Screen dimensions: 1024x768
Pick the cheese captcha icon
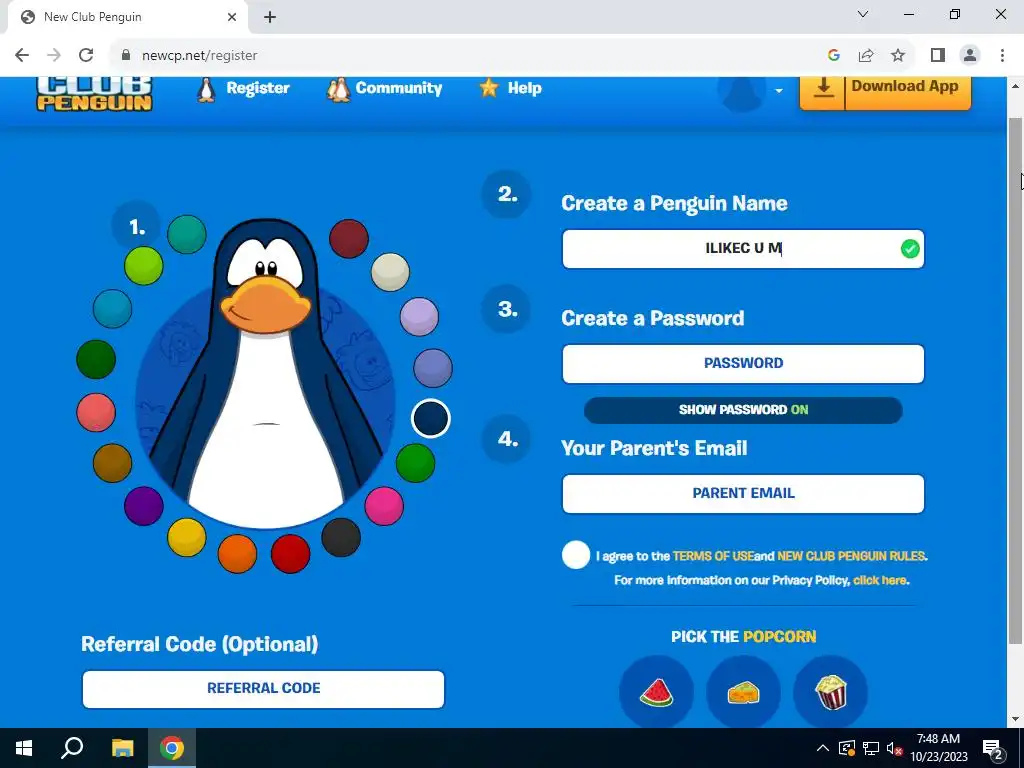(743, 692)
